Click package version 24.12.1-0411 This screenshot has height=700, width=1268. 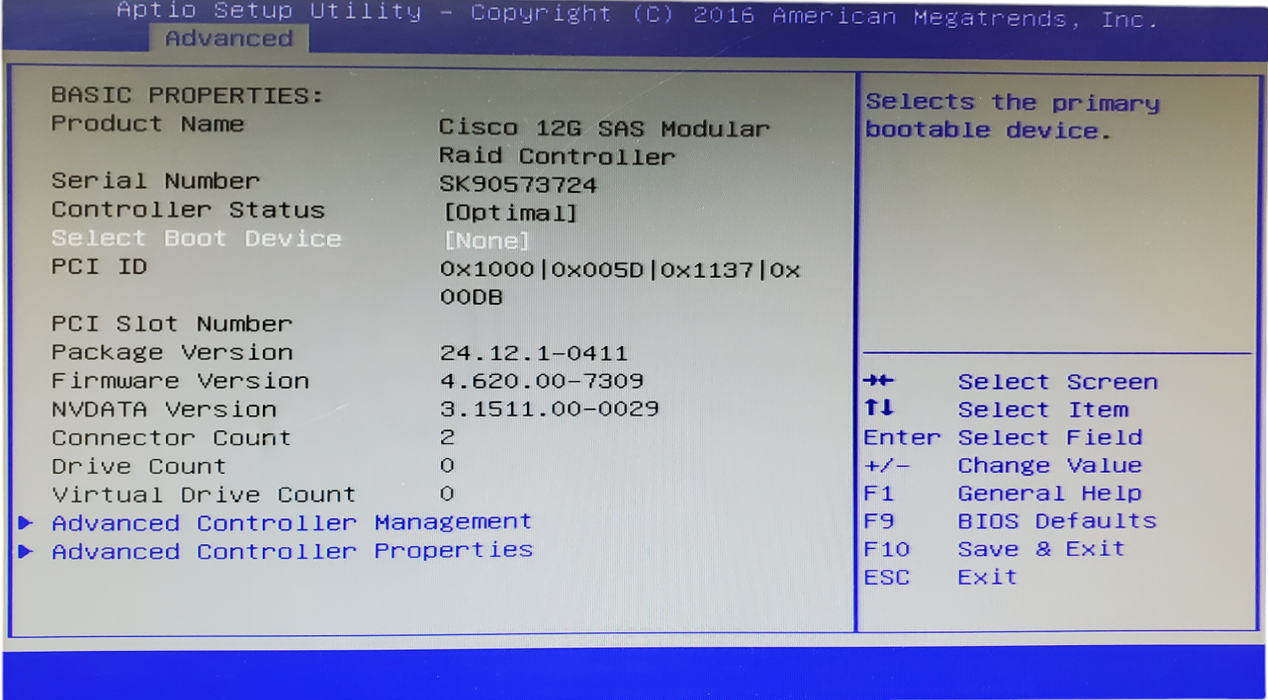534,353
